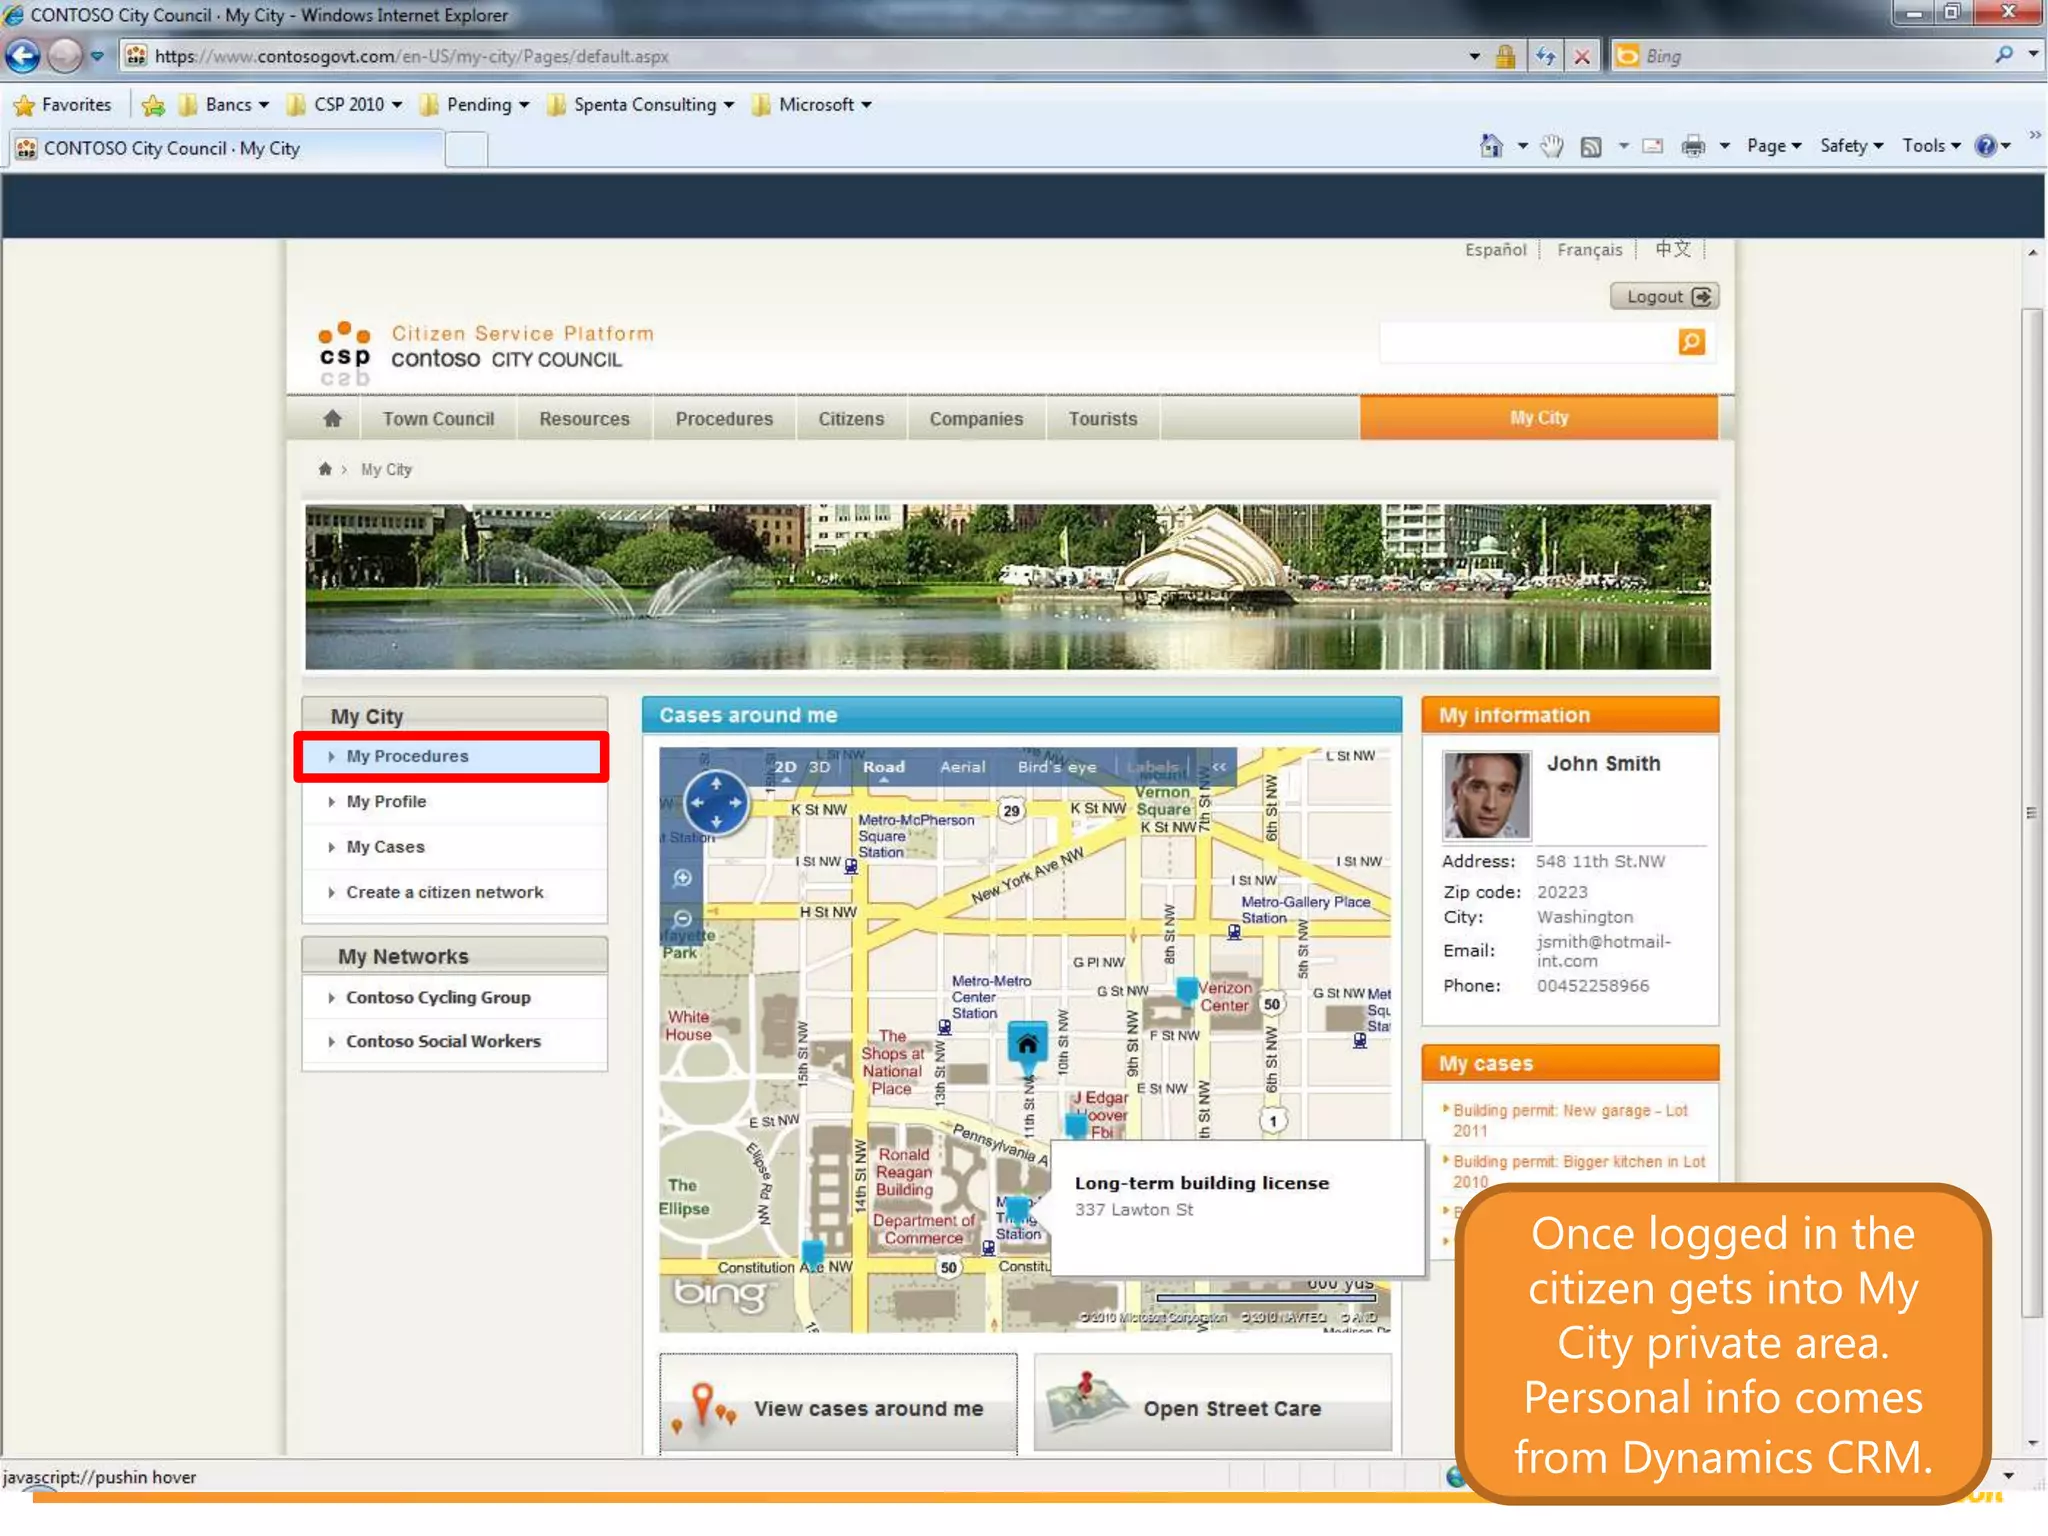Open the CSP 2010 favorites folder dropdown
Image resolution: width=2048 pixels, height=1536 pixels.
click(345, 105)
